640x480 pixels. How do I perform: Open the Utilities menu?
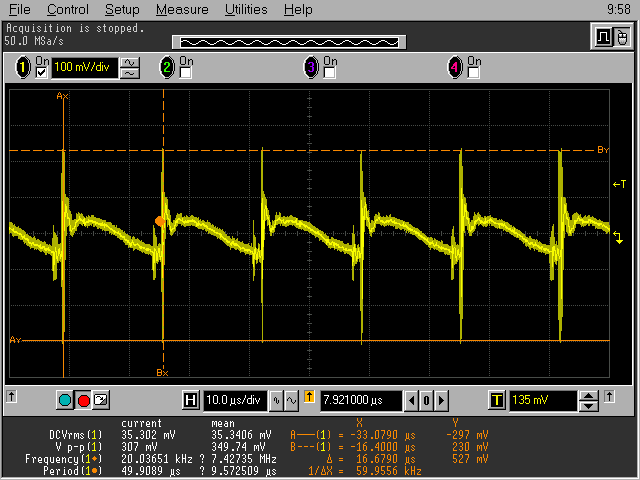(246, 9)
